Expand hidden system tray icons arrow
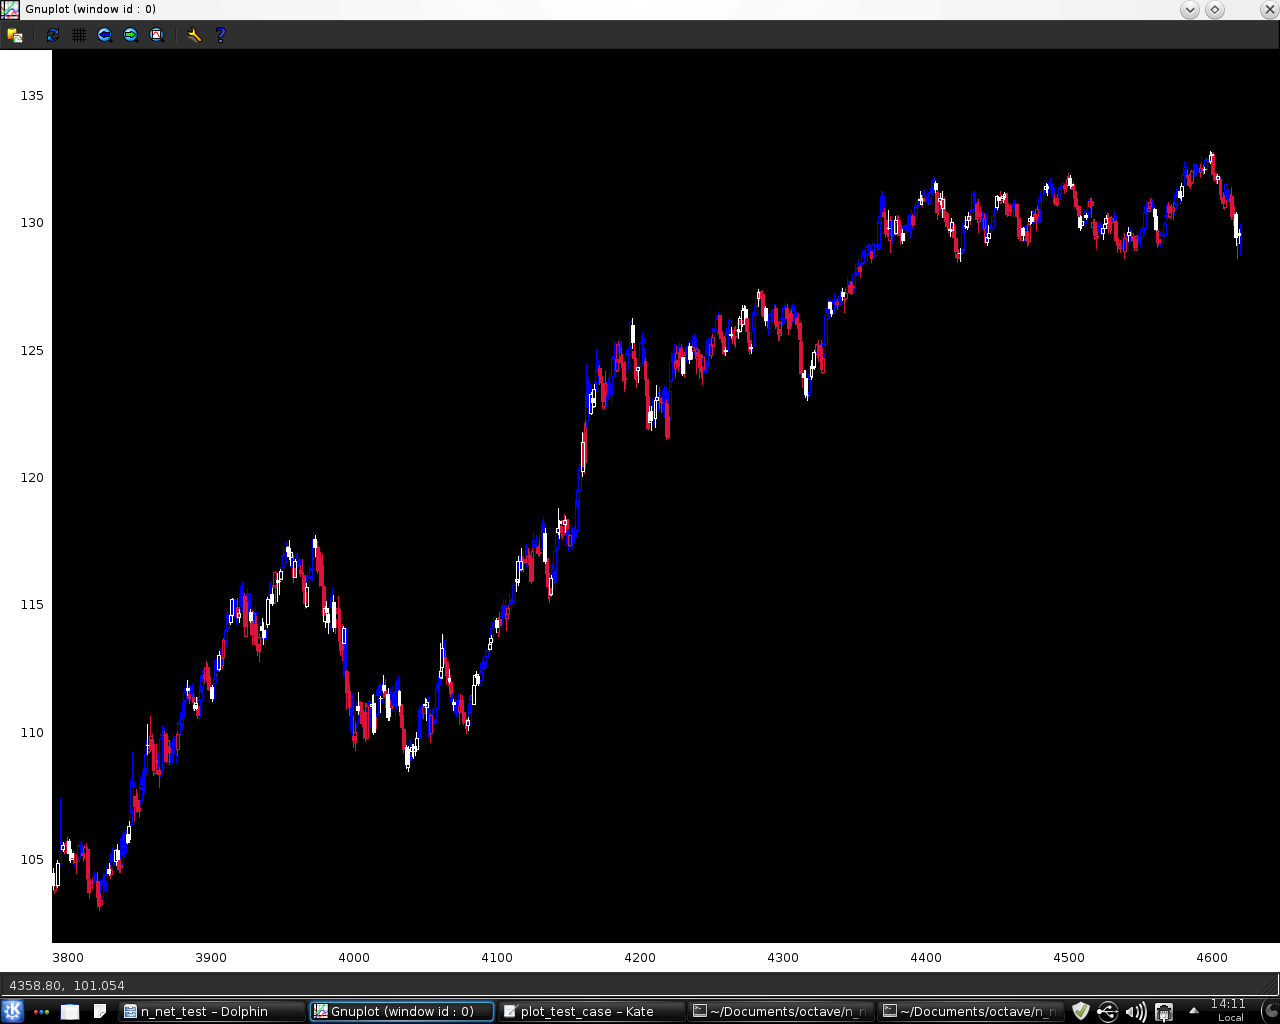Screen dimensions: 1280x1024 pyautogui.click(x=1193, y=1011)
